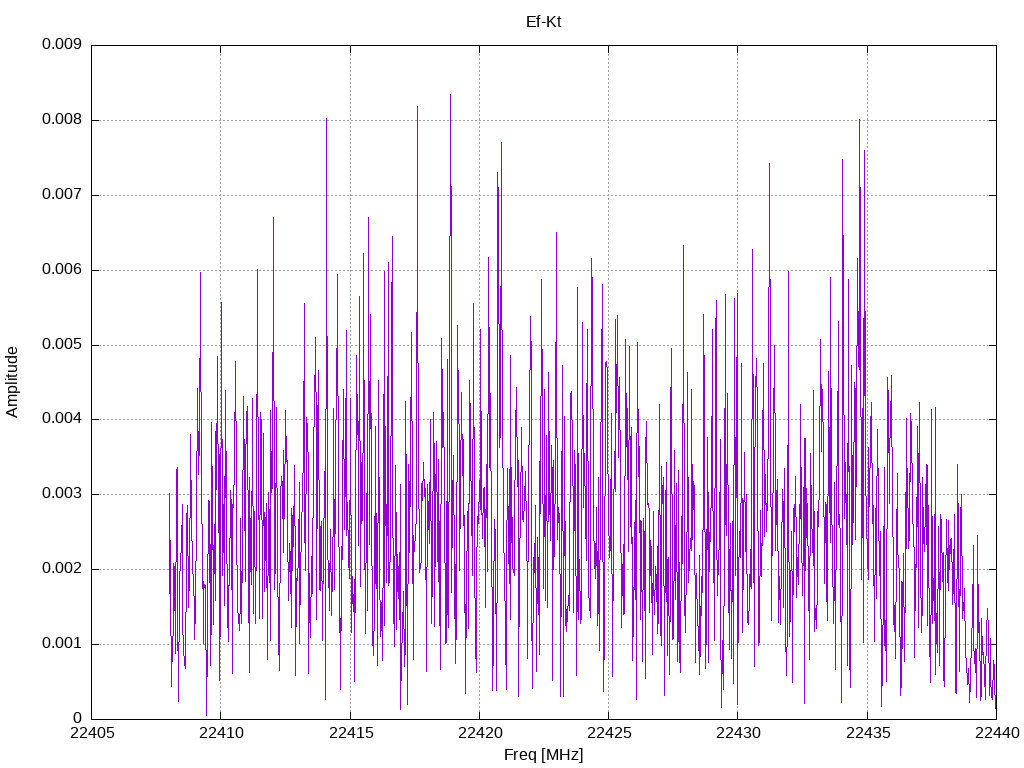Click x-axis tick value 22420
Viewport: 1024px width, 768px height.
[480, 733]
